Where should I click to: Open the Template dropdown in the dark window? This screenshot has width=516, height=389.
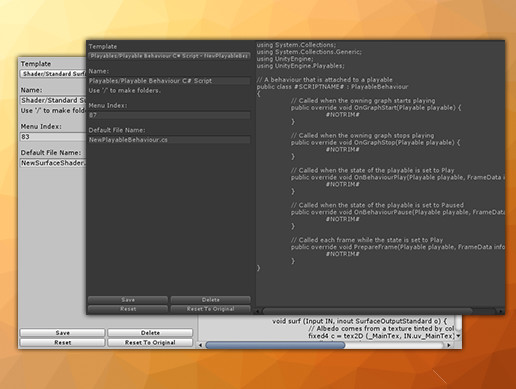(169, 56)
